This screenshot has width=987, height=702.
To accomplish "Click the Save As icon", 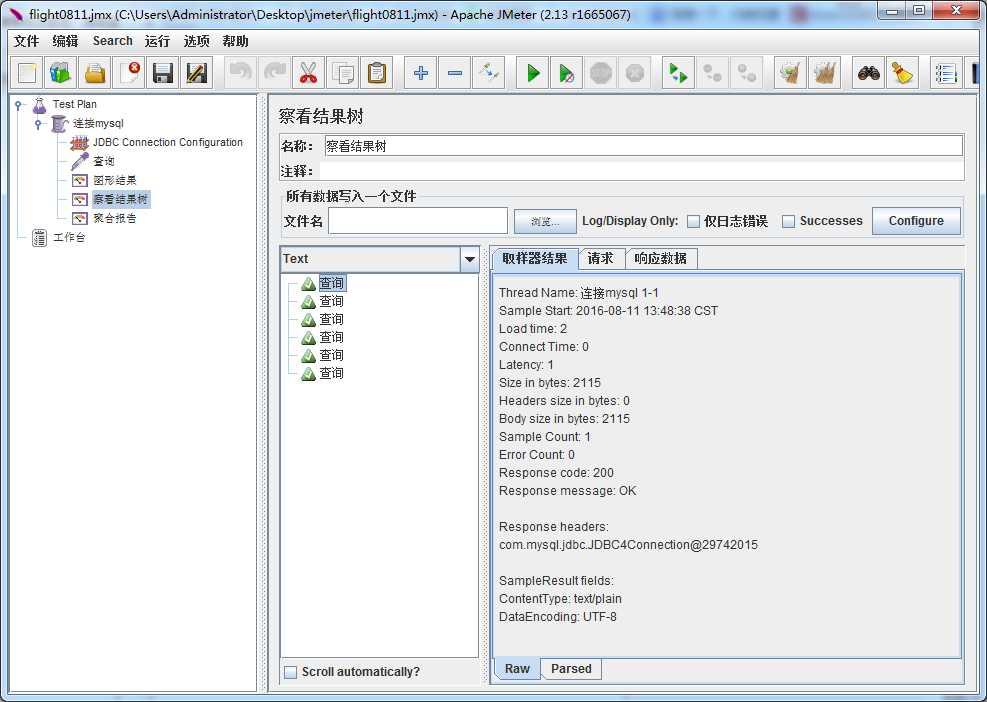I will tap(197, 73).
